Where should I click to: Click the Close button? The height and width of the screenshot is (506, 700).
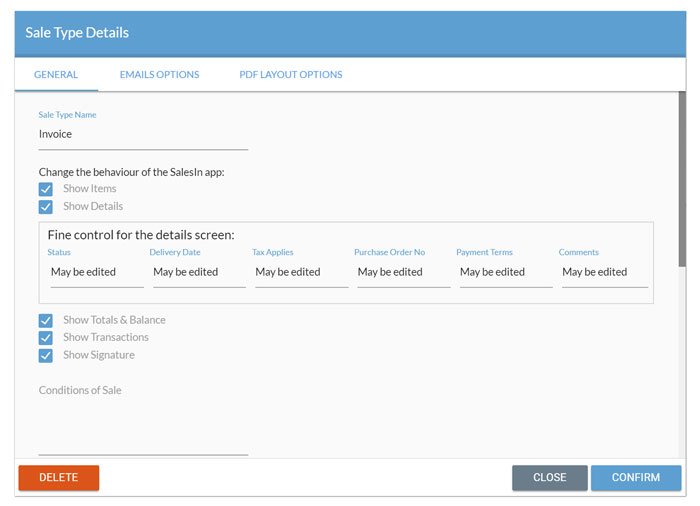tap(550, 477)
